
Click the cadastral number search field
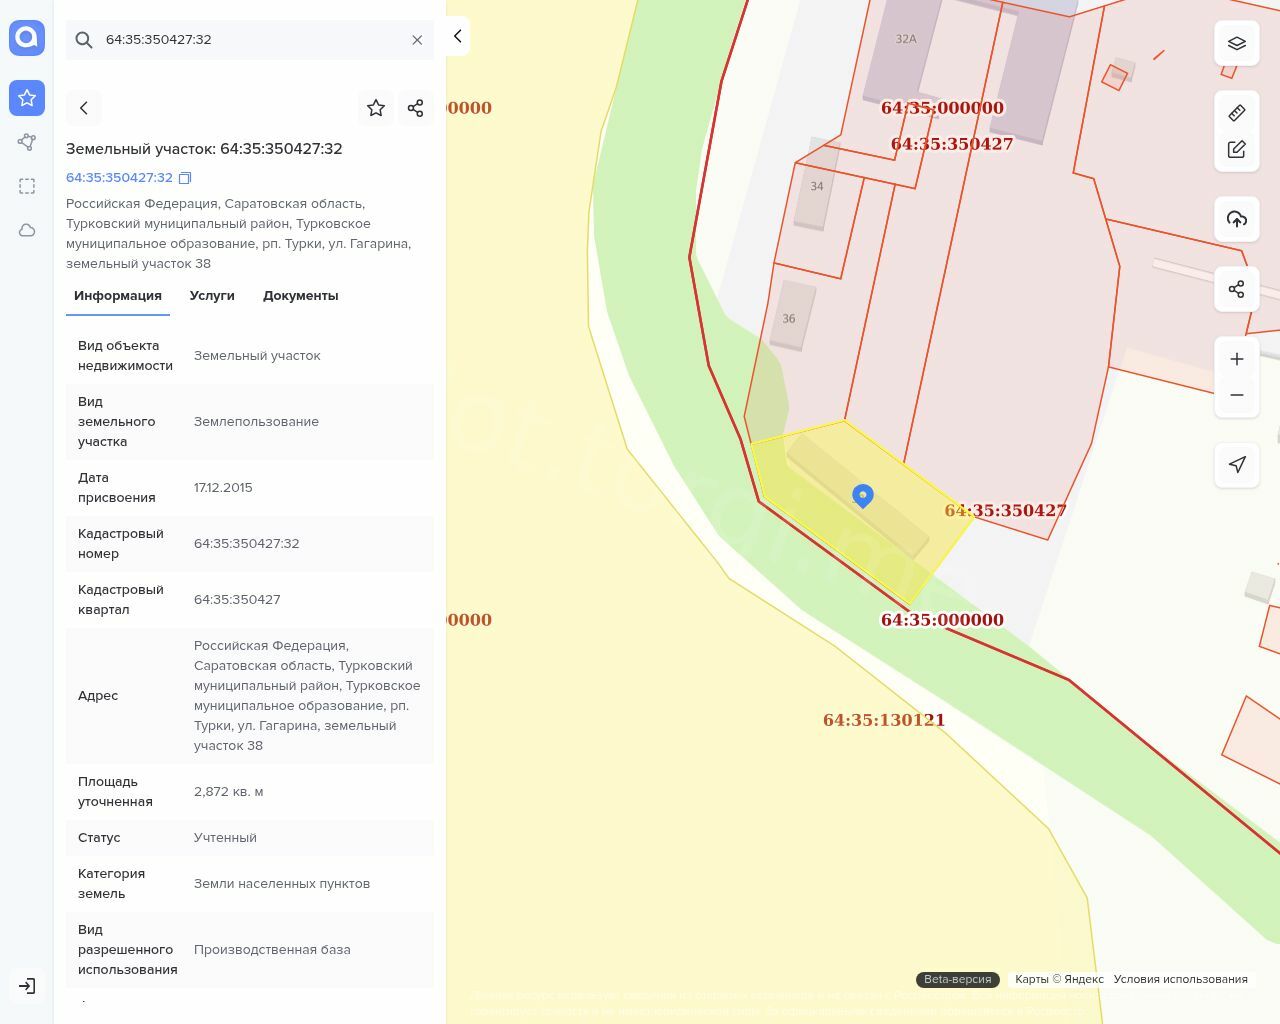coord(250,40)
